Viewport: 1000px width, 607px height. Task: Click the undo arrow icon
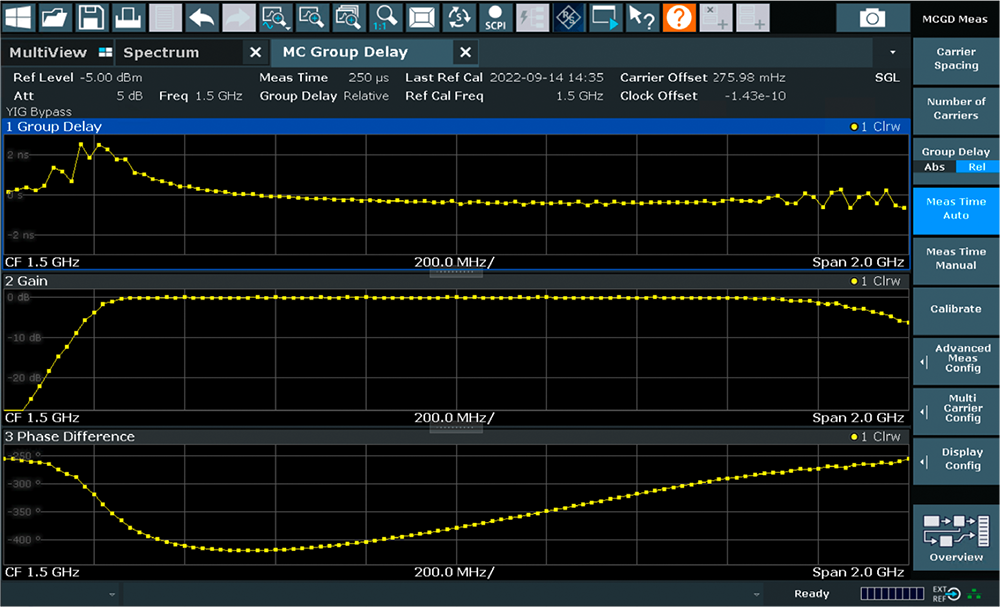(202, 17)
